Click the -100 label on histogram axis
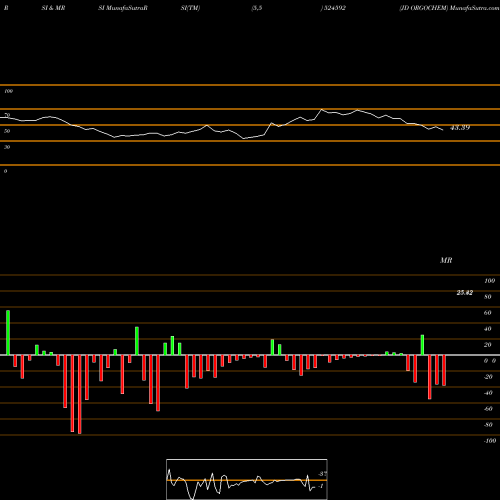The image size is (500, 500). [x=490, y=441]
